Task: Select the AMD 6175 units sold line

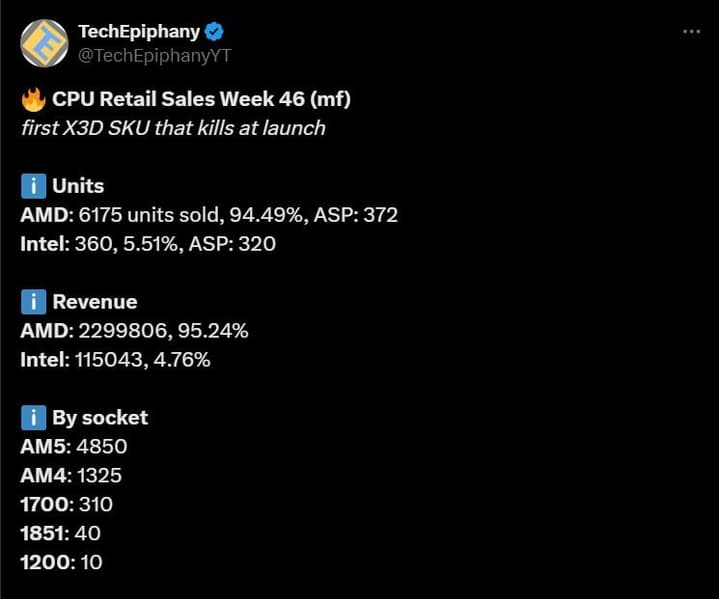Action: click(209, 215)
